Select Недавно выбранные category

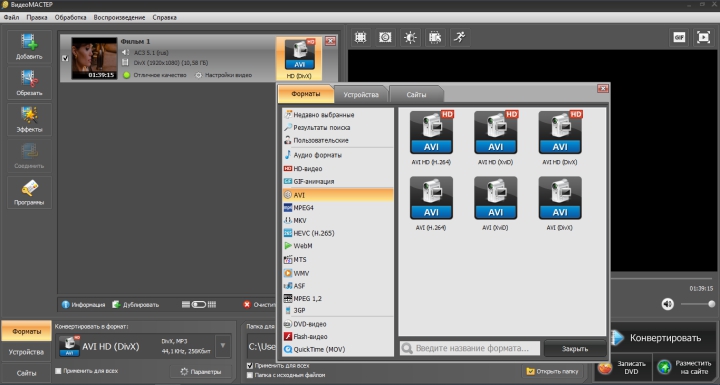338,115
